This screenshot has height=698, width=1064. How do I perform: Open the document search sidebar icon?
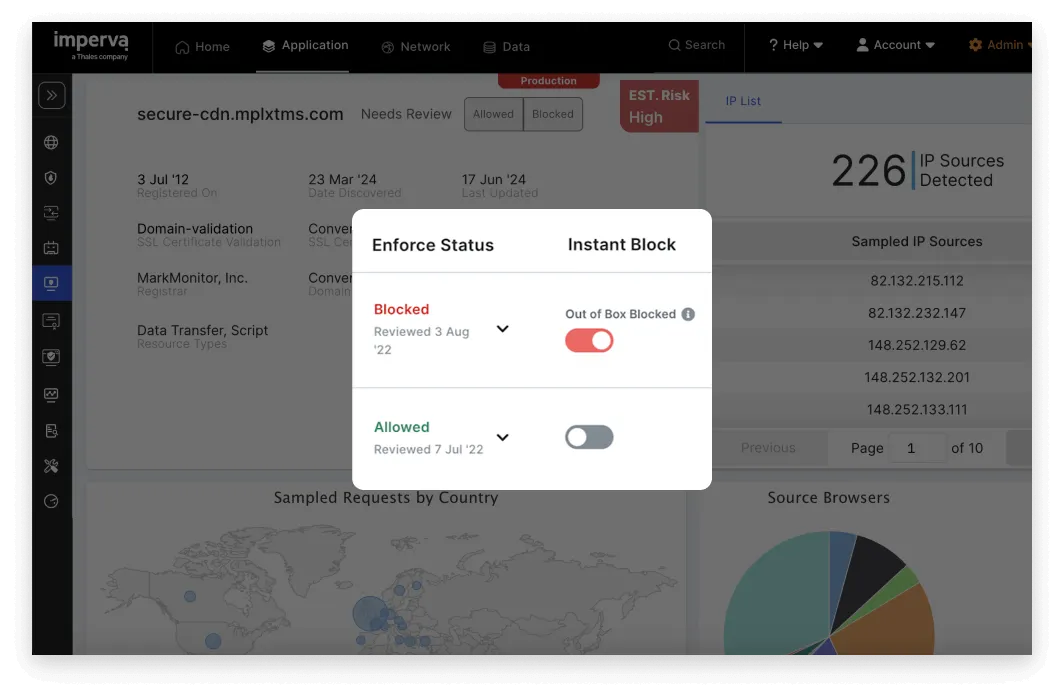(51, 431)
